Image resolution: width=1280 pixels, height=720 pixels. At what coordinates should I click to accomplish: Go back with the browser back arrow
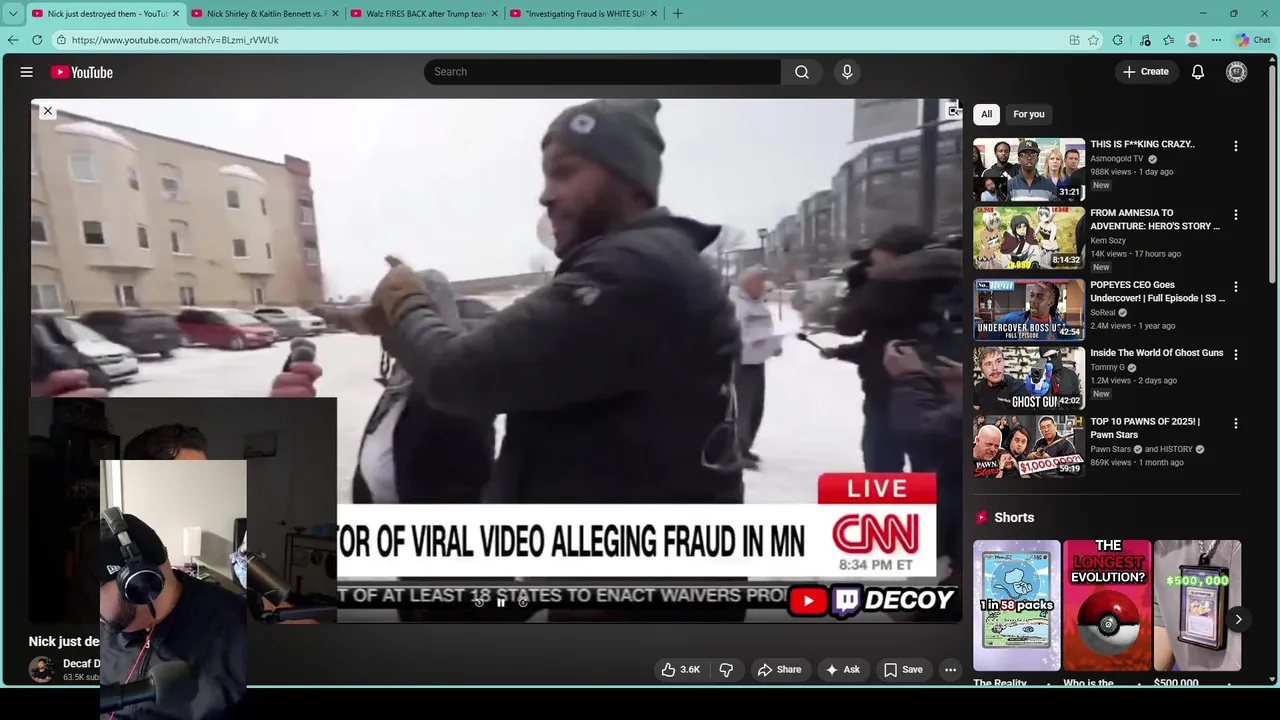click(x=13, y=40)
